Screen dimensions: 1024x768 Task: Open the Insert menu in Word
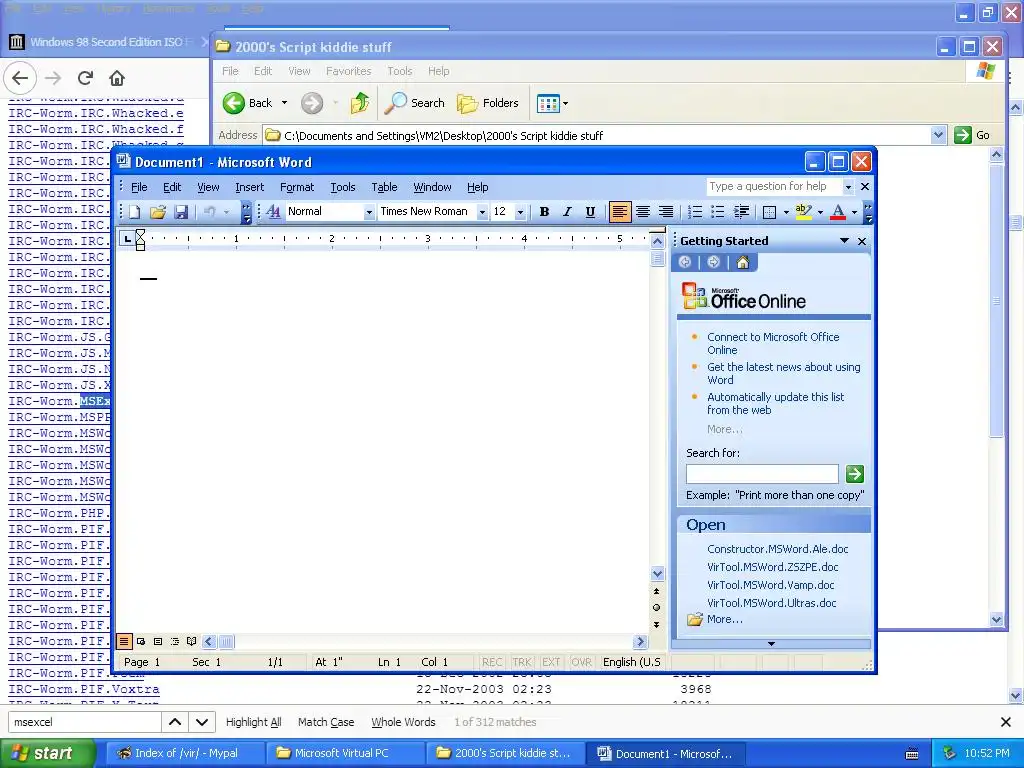coord(249,187)
